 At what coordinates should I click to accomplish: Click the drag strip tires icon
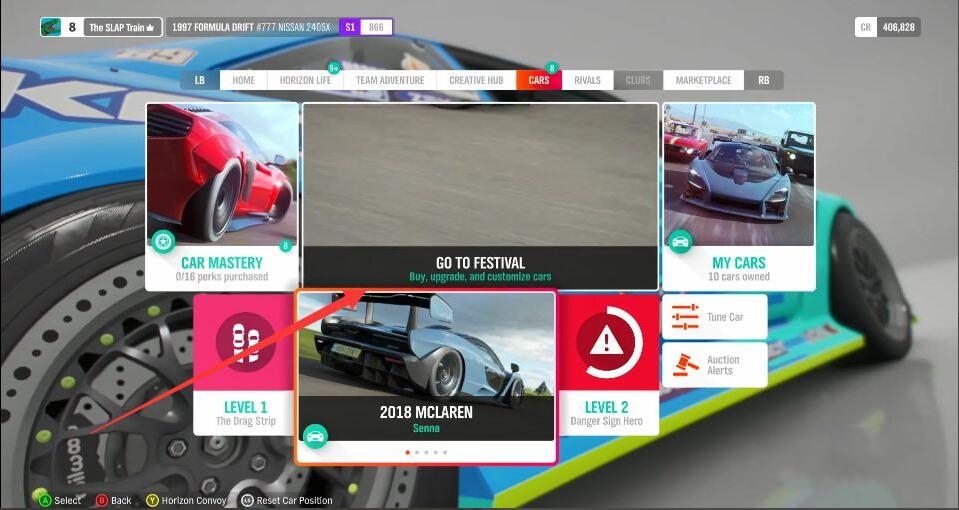click(245, 342)
